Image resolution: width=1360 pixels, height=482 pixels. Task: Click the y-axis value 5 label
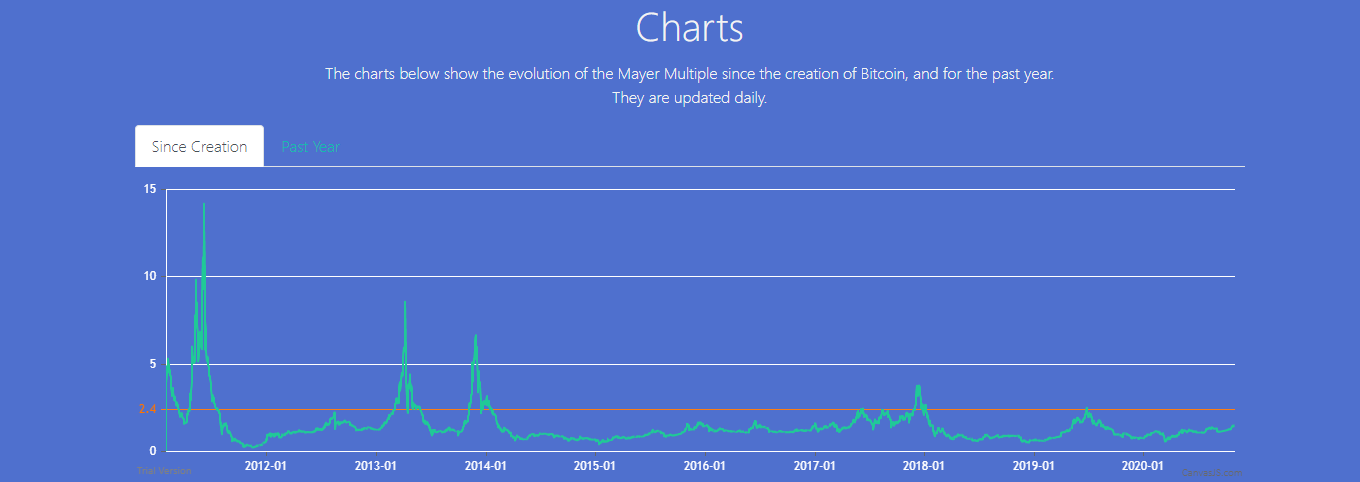point(153,364)
